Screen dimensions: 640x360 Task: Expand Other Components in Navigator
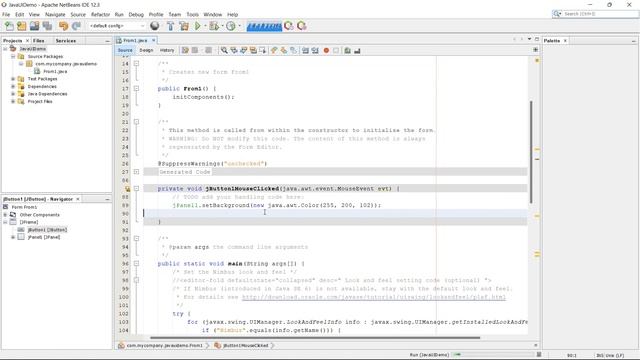click(5, 215)
